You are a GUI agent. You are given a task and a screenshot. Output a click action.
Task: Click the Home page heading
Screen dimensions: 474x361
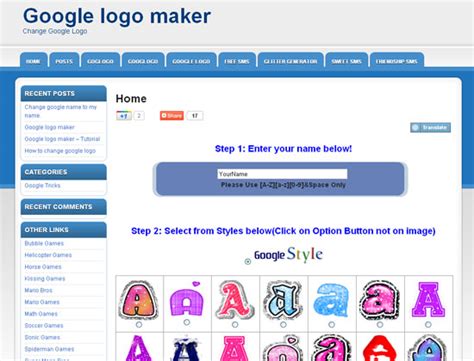tap(131, 99)
